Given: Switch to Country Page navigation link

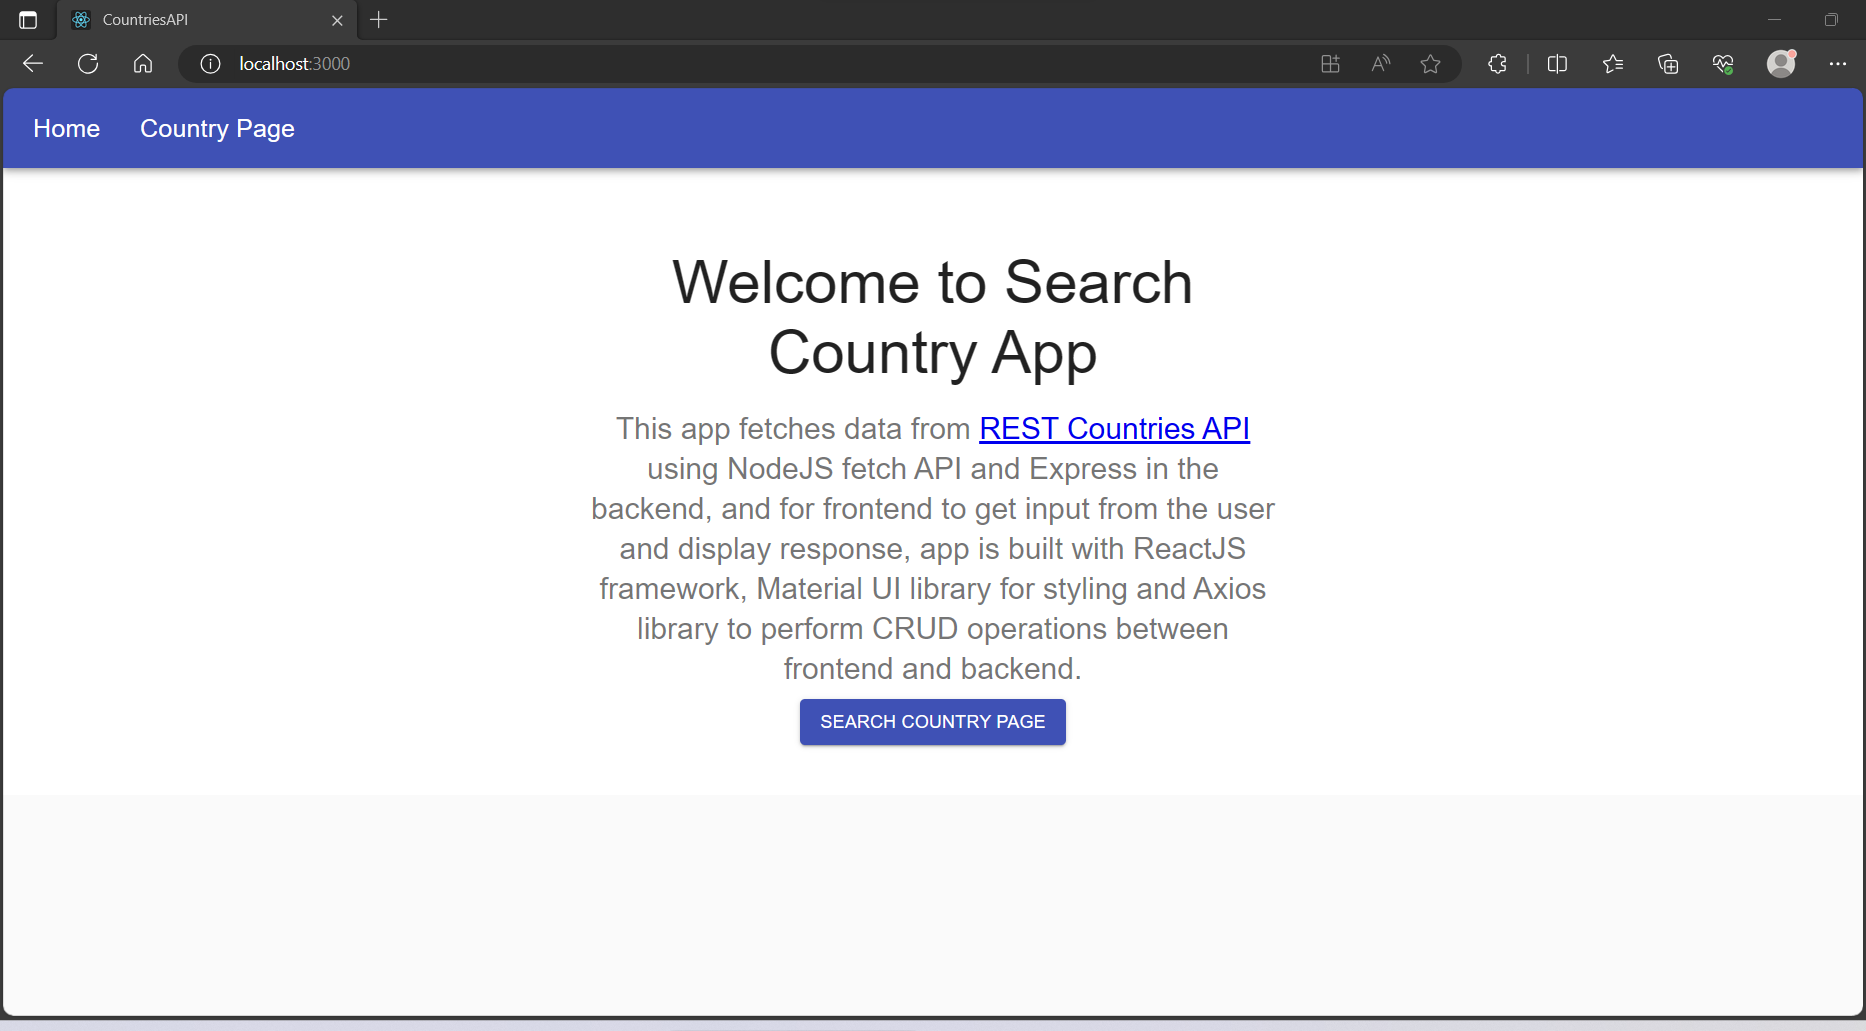Looking at the screenshot, I should point(217,128).
